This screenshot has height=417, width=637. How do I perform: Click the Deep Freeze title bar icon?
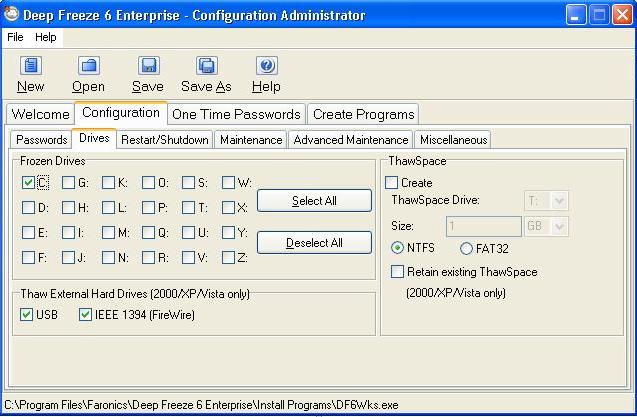[11, 14]
